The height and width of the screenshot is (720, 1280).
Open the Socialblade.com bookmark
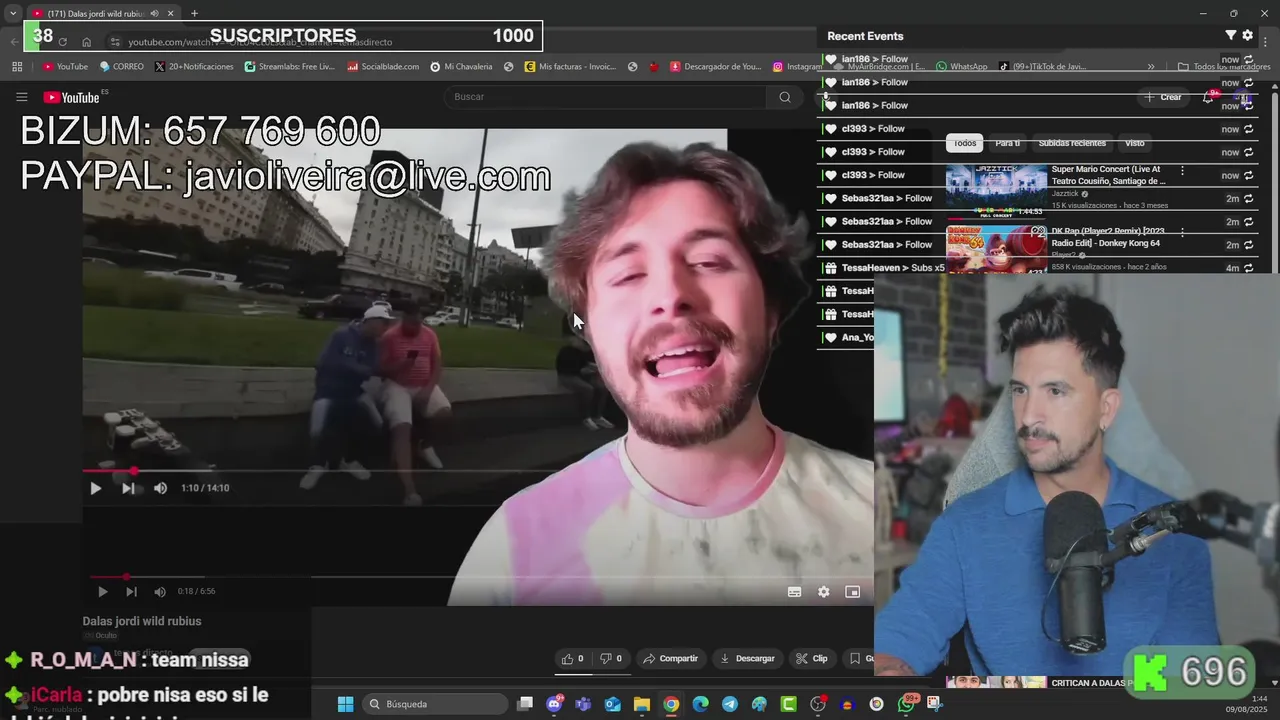click(383, 67)
